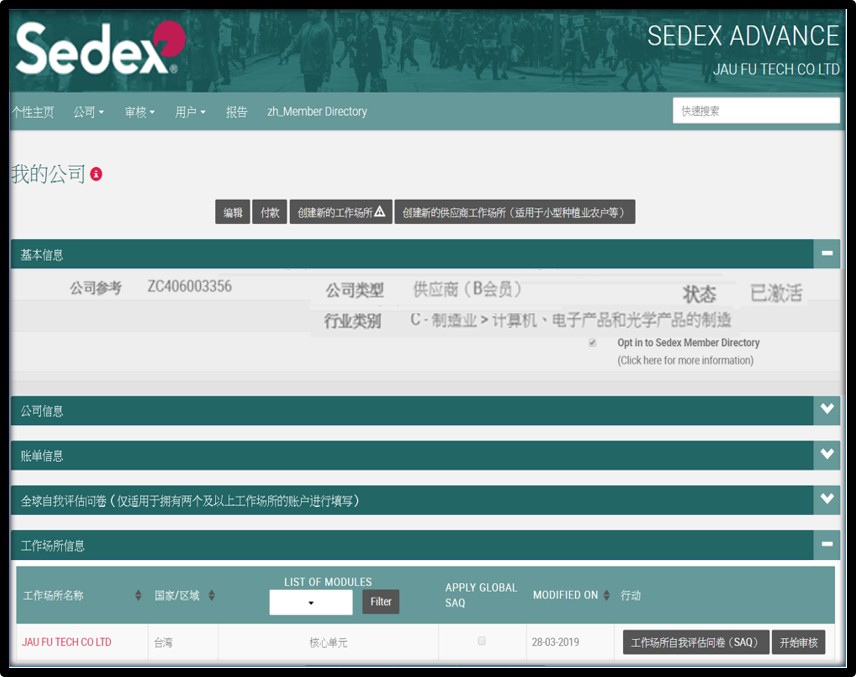Open the List of Modules dropdown
Viewport: 856px width, 677px height.
pos(311,603)
